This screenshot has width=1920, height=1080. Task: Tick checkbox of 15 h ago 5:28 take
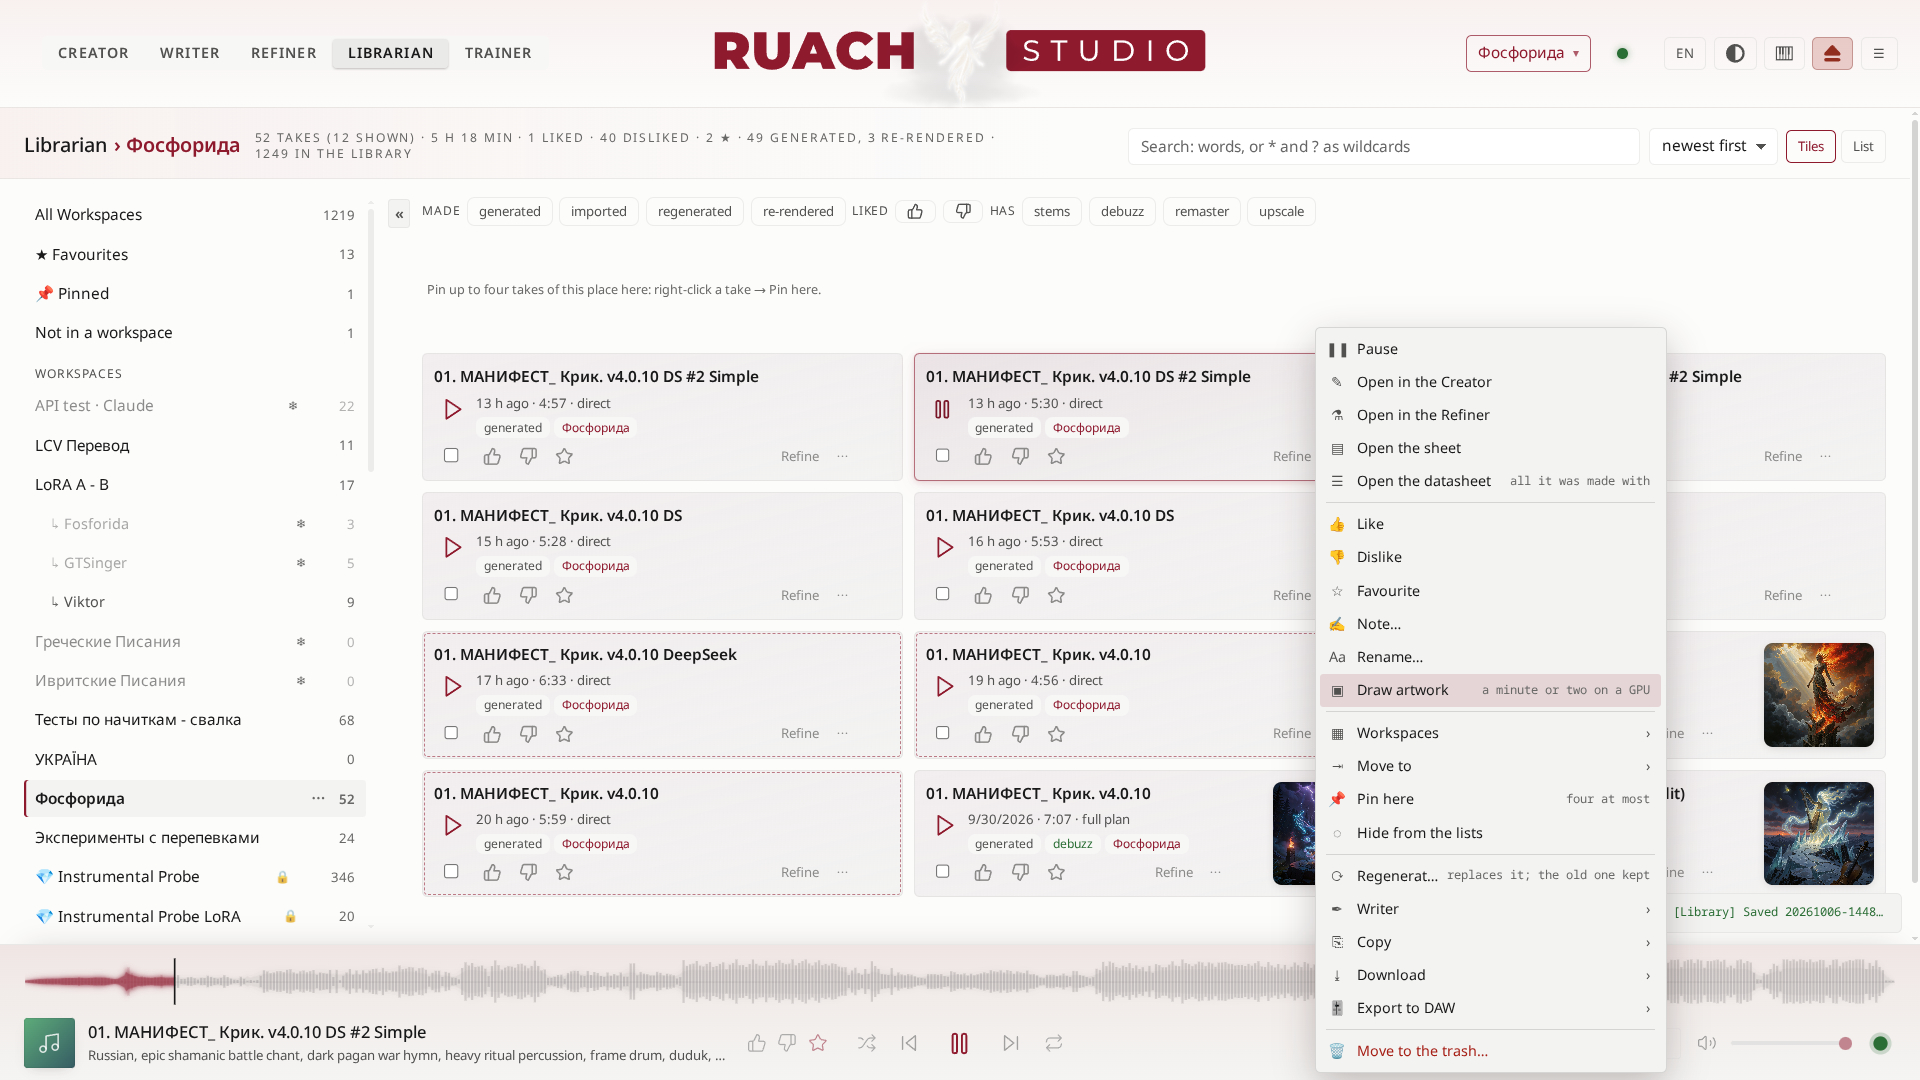pyautogui.click(x=451, y=594)
